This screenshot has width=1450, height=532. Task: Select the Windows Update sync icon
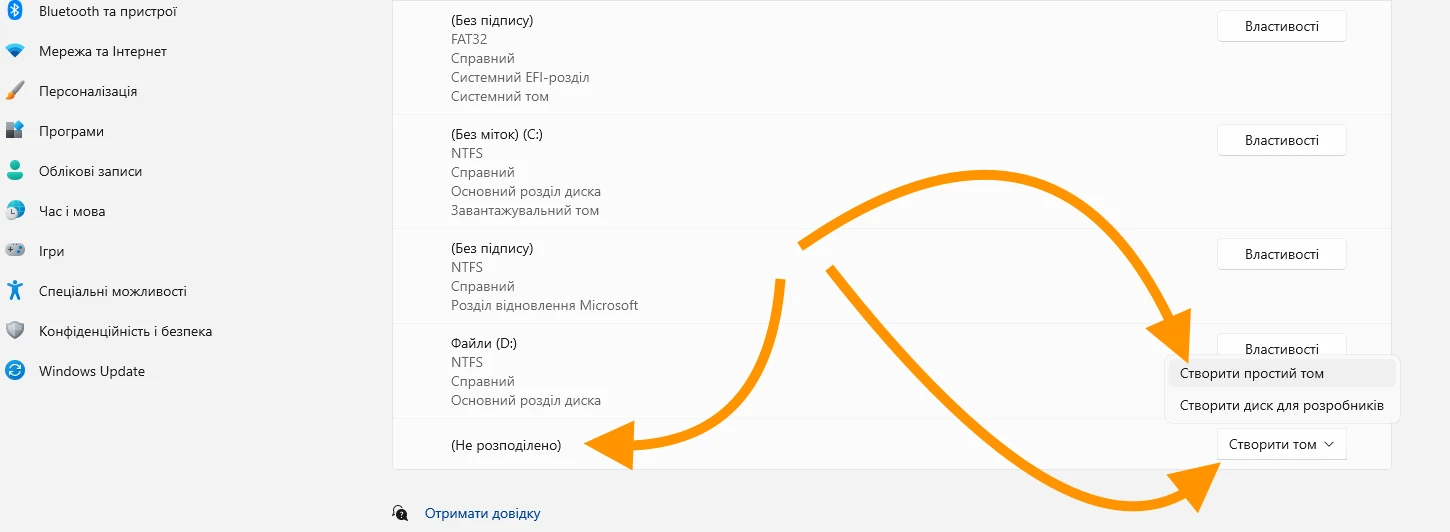[x=14, y=371]
